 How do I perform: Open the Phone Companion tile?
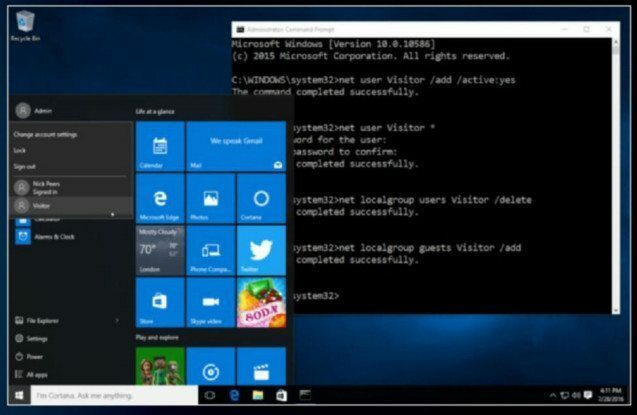[210, 251]
